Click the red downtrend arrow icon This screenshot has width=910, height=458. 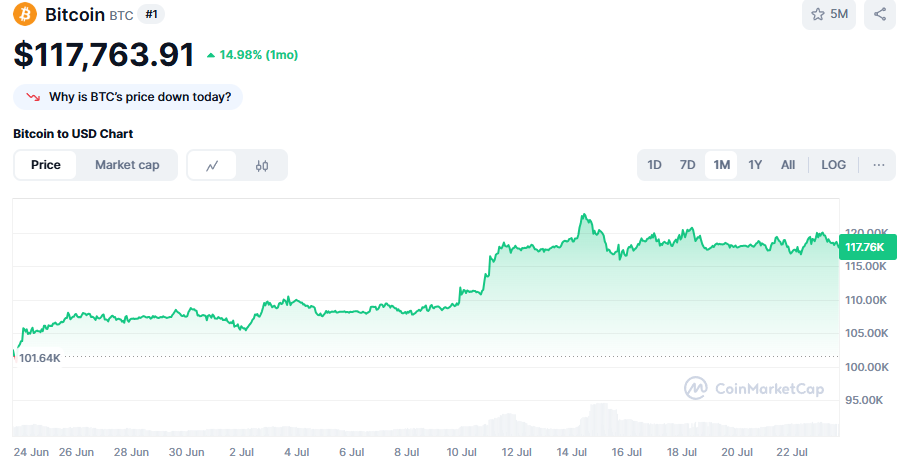click(x=33, y=97)
